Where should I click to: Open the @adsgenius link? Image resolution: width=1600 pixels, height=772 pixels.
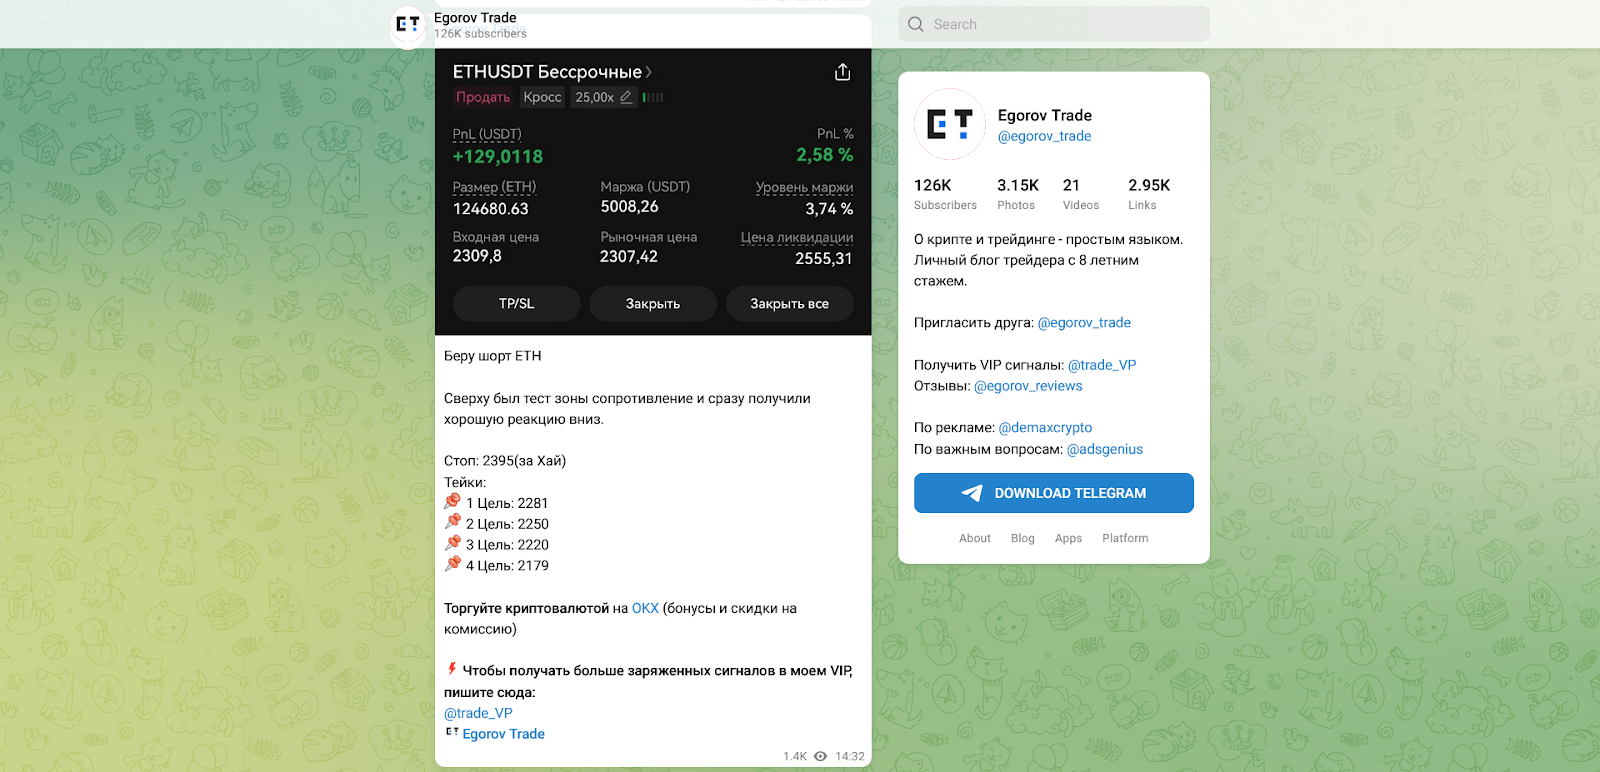(1105, 449)
